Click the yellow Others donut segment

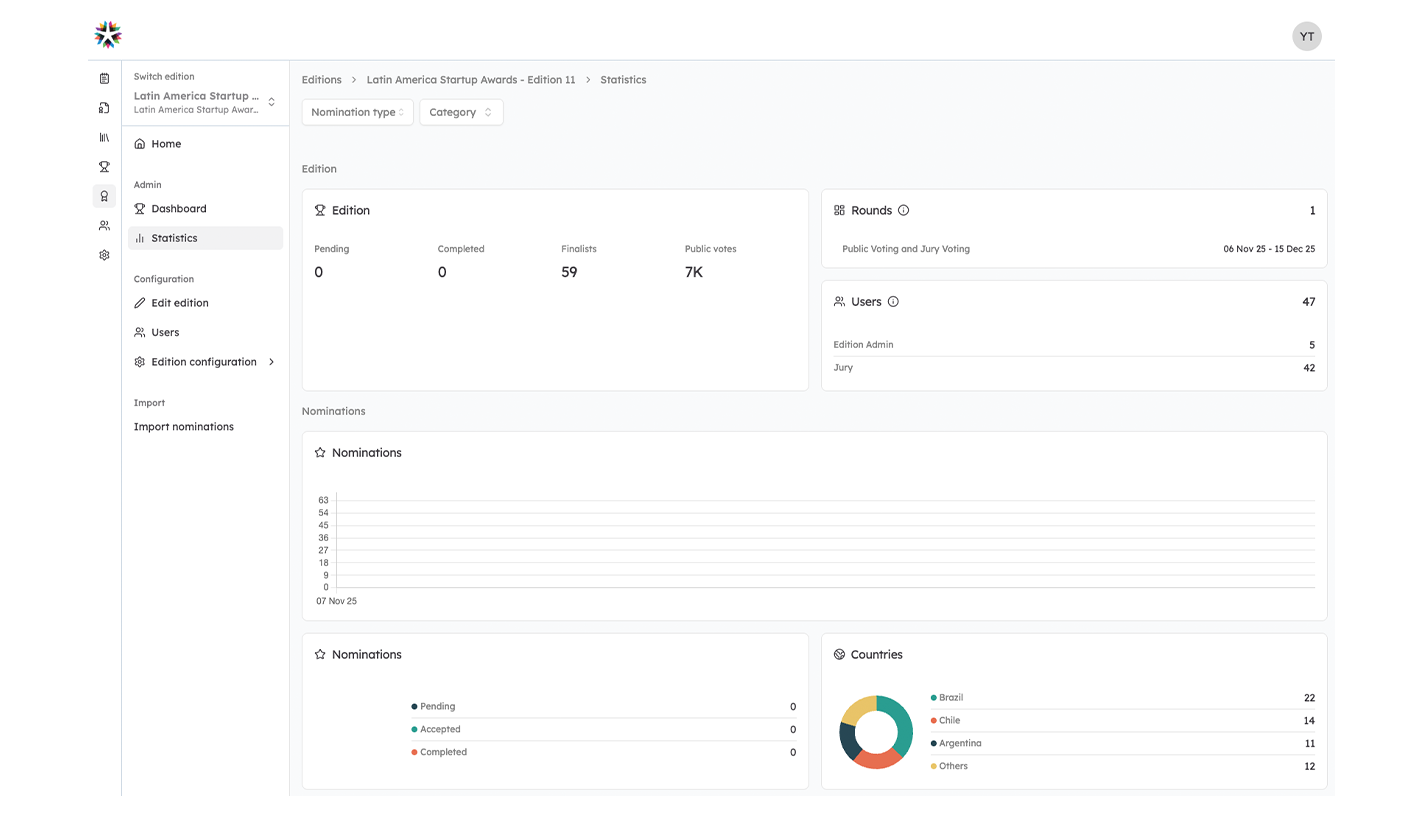858,709
